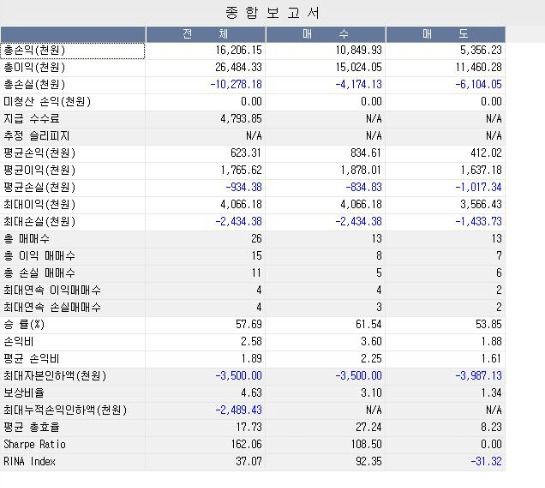The height and width of the screenshot is (488, 545).
Task: Select the 최대연속 손실매매수 row label
Action: point(52,307)
